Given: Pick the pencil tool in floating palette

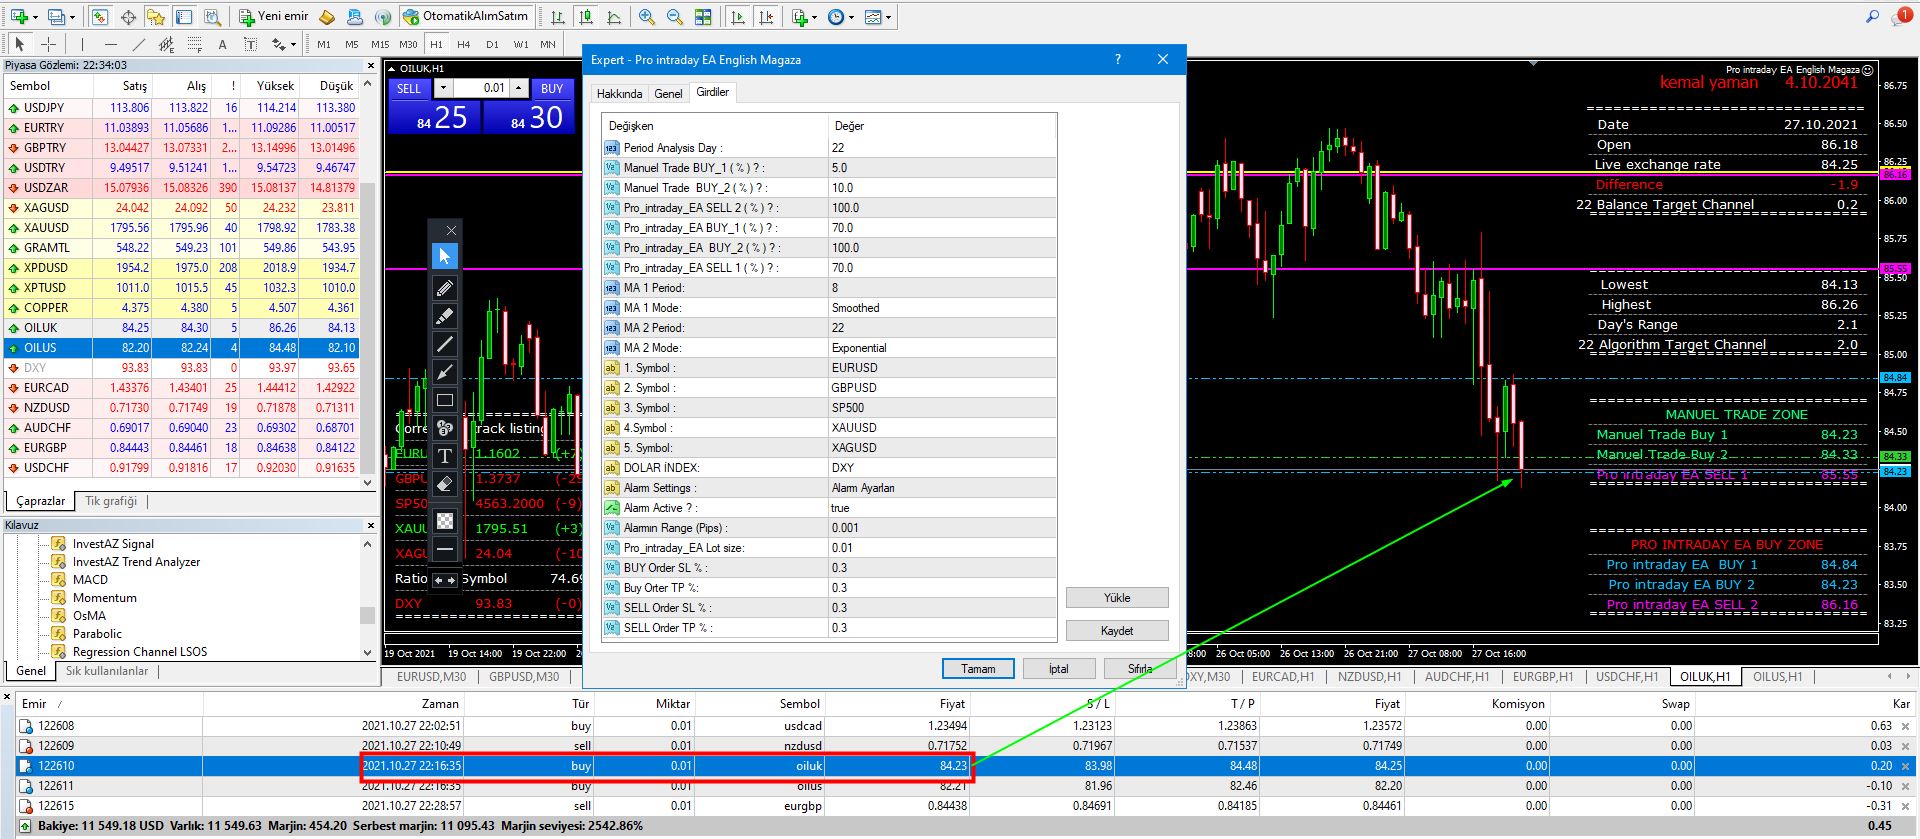Looking at the screenshot, I should (445, 288).
